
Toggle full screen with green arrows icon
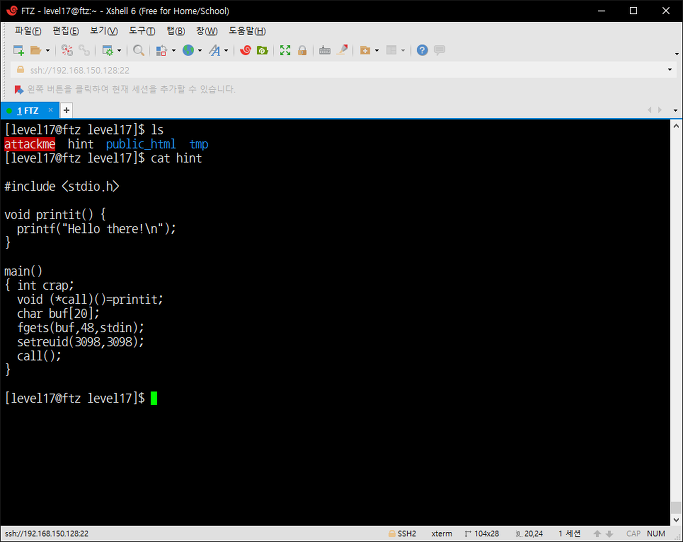(x=285, y=51)
